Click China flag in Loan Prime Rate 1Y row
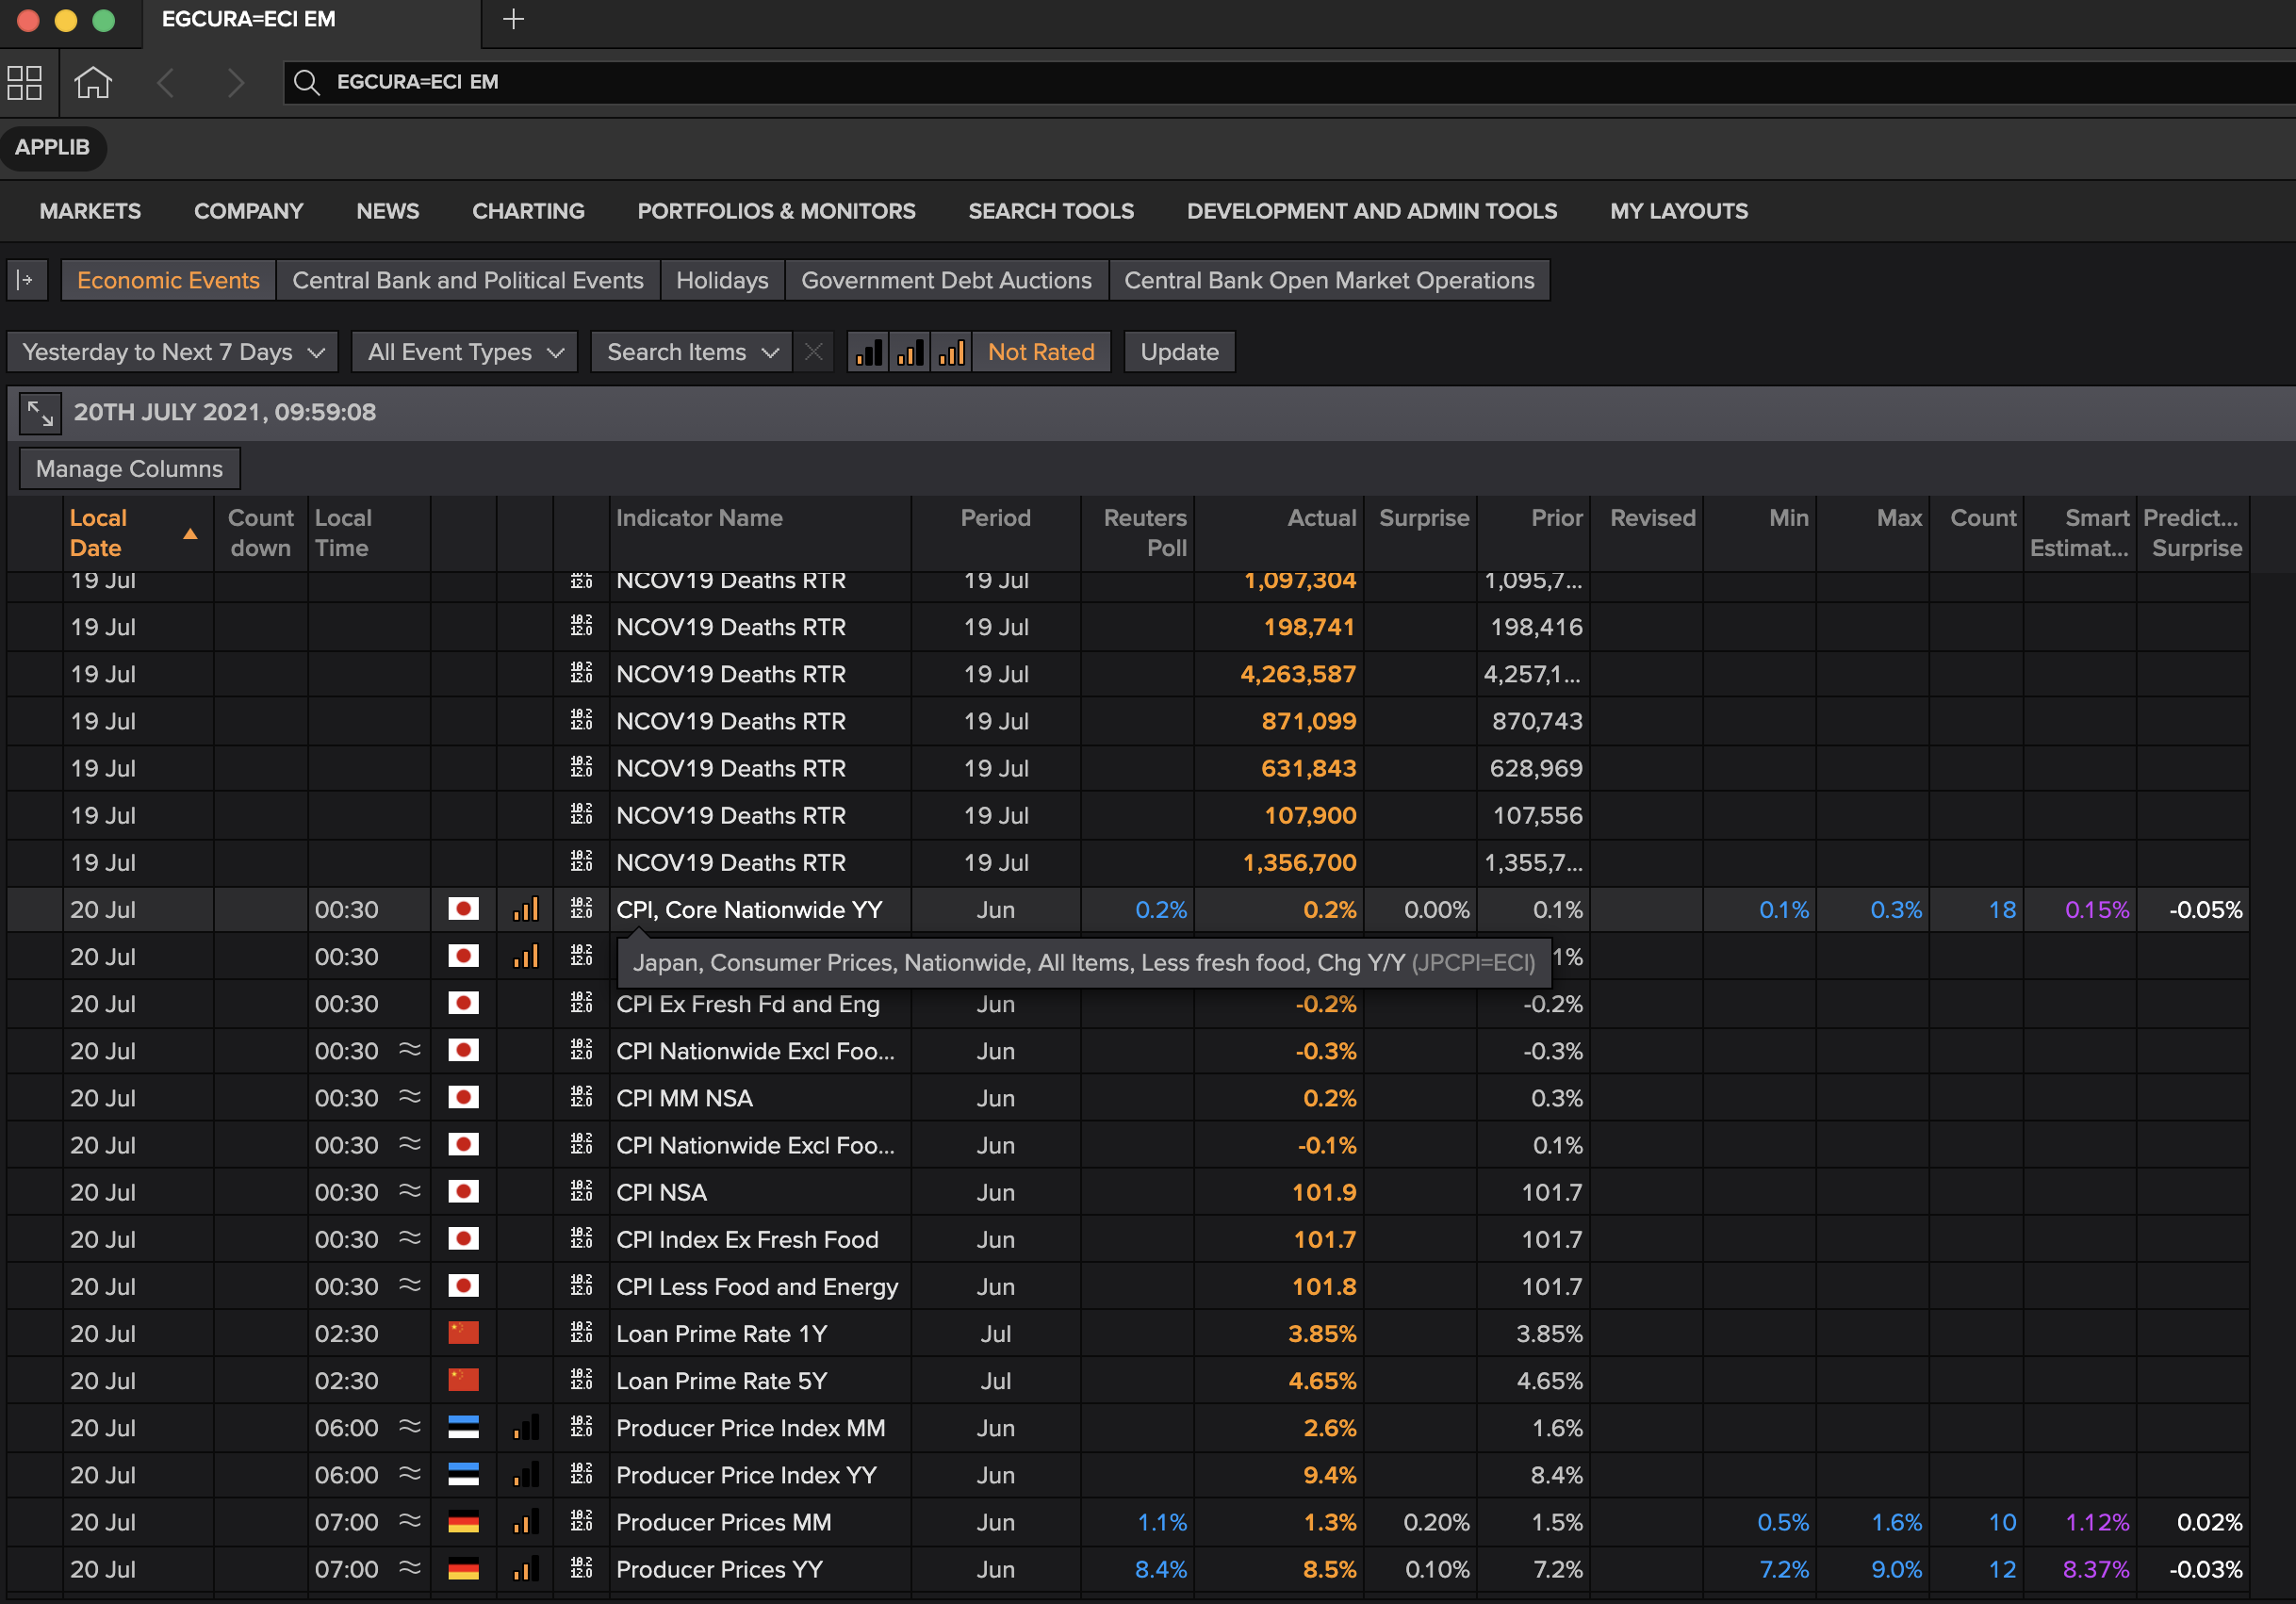 [x=463, y=1333]
